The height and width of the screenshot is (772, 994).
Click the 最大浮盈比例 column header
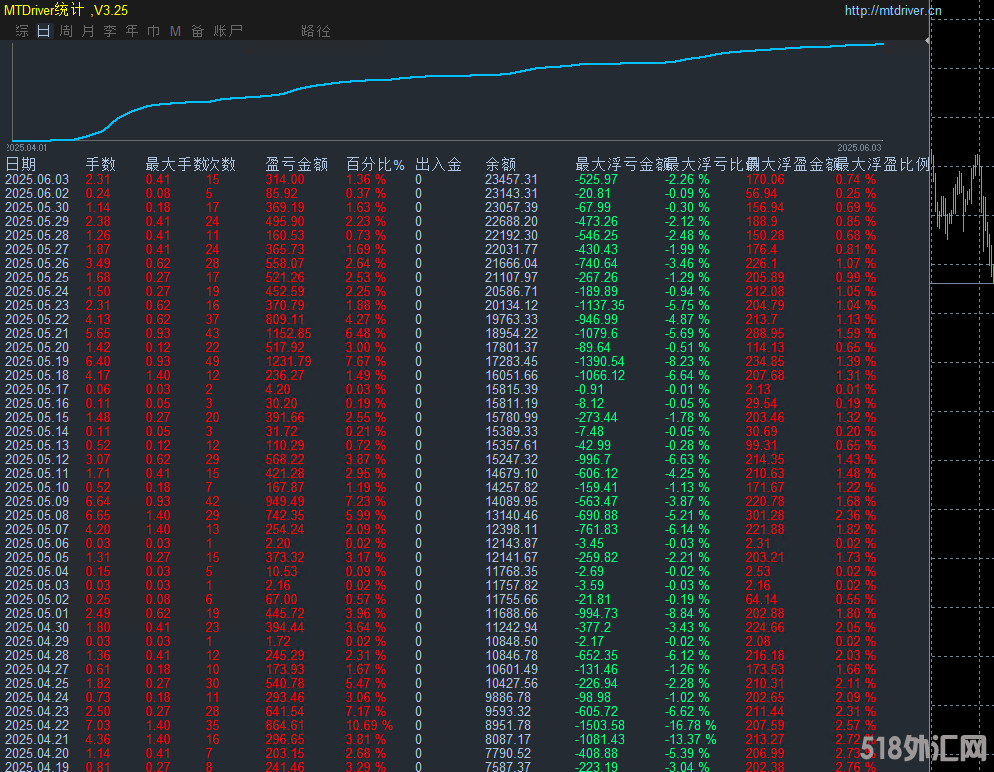(x=882, y=165)
